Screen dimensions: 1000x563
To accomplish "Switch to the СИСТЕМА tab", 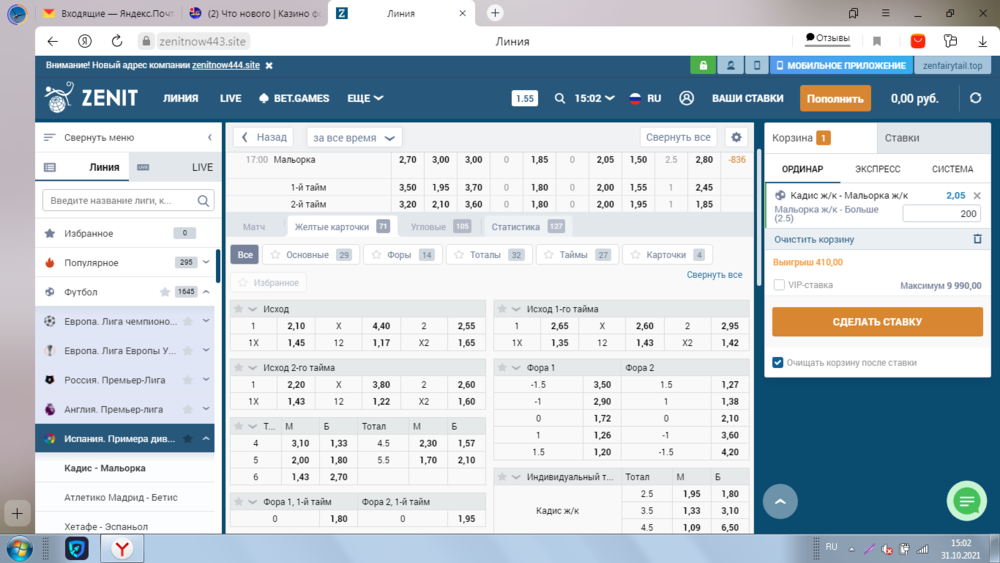I will (952, 169).
